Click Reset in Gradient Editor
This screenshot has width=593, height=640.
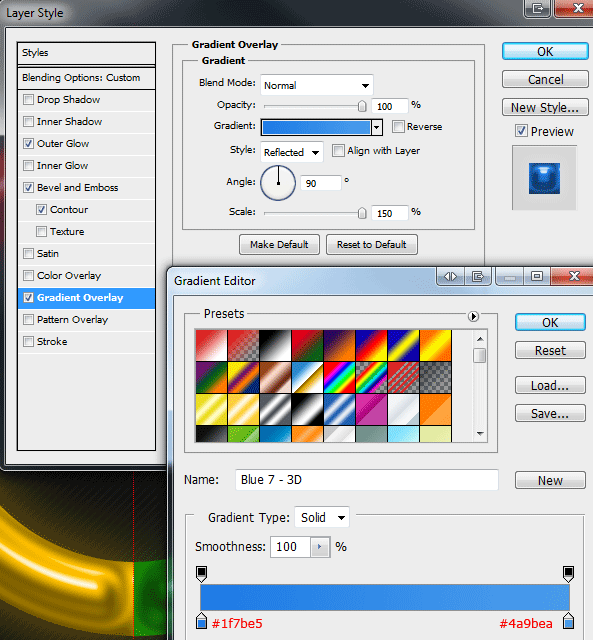point(550,351)
